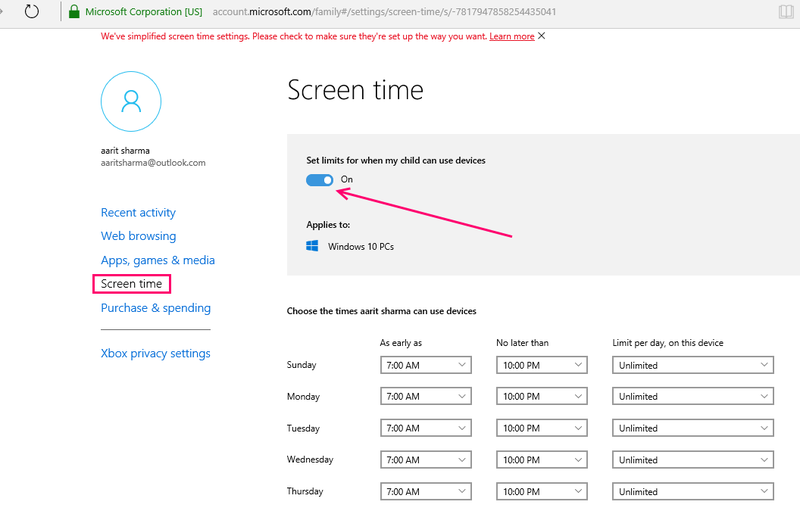Image resolution: width=800 pixels, height=511 pixels.
Task: Click the Wednesday row label
Action: (x=310, y=459)
